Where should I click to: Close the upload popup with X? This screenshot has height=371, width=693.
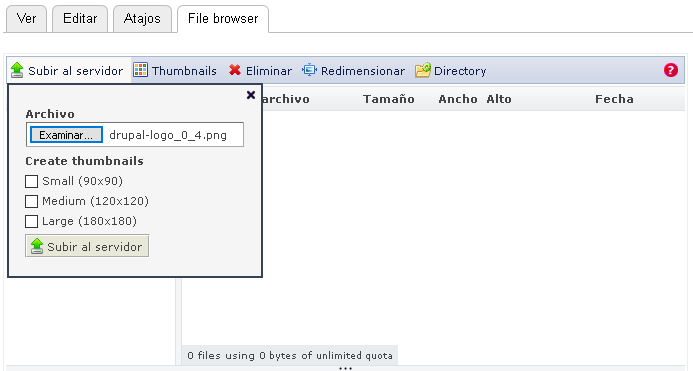(251, 95)
